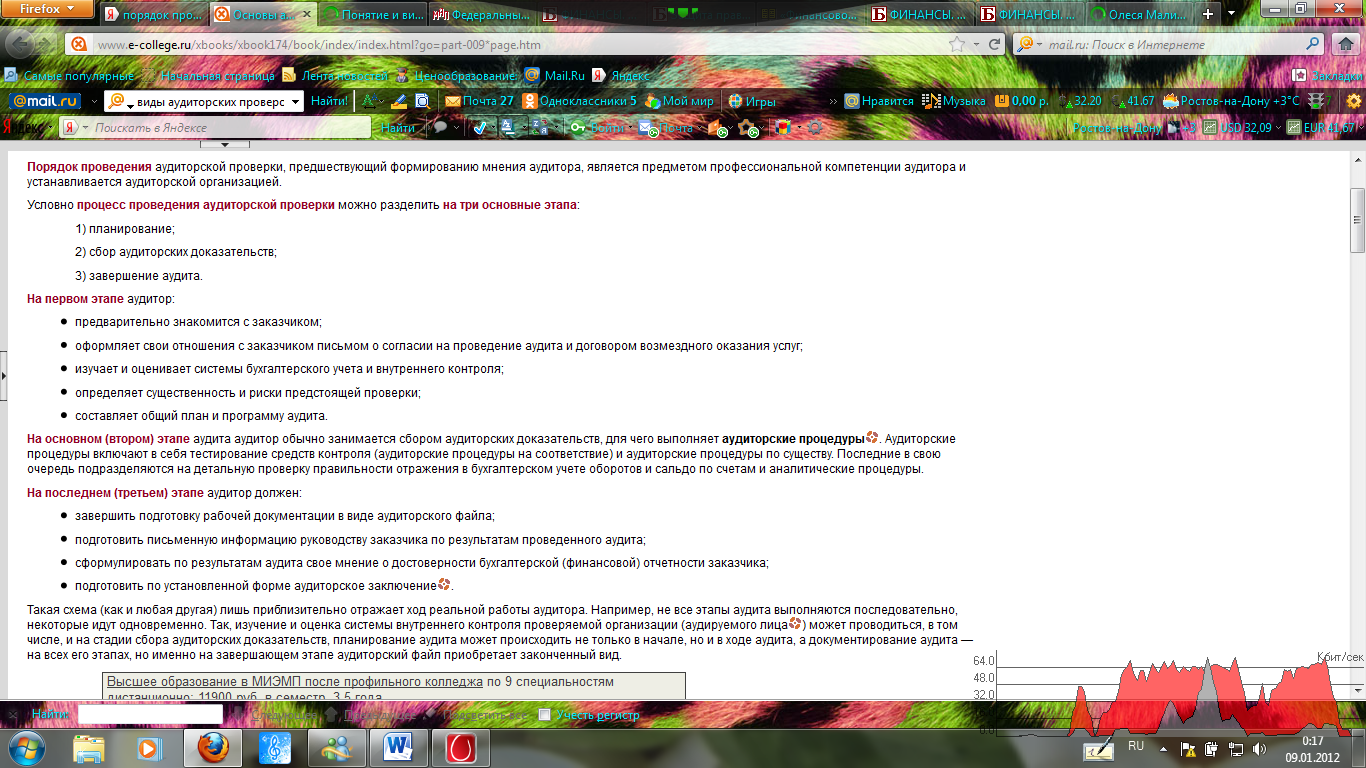Open Mail.ru toolbar settings gear icon
The image size is (1366, 768).
(1353, 101)
